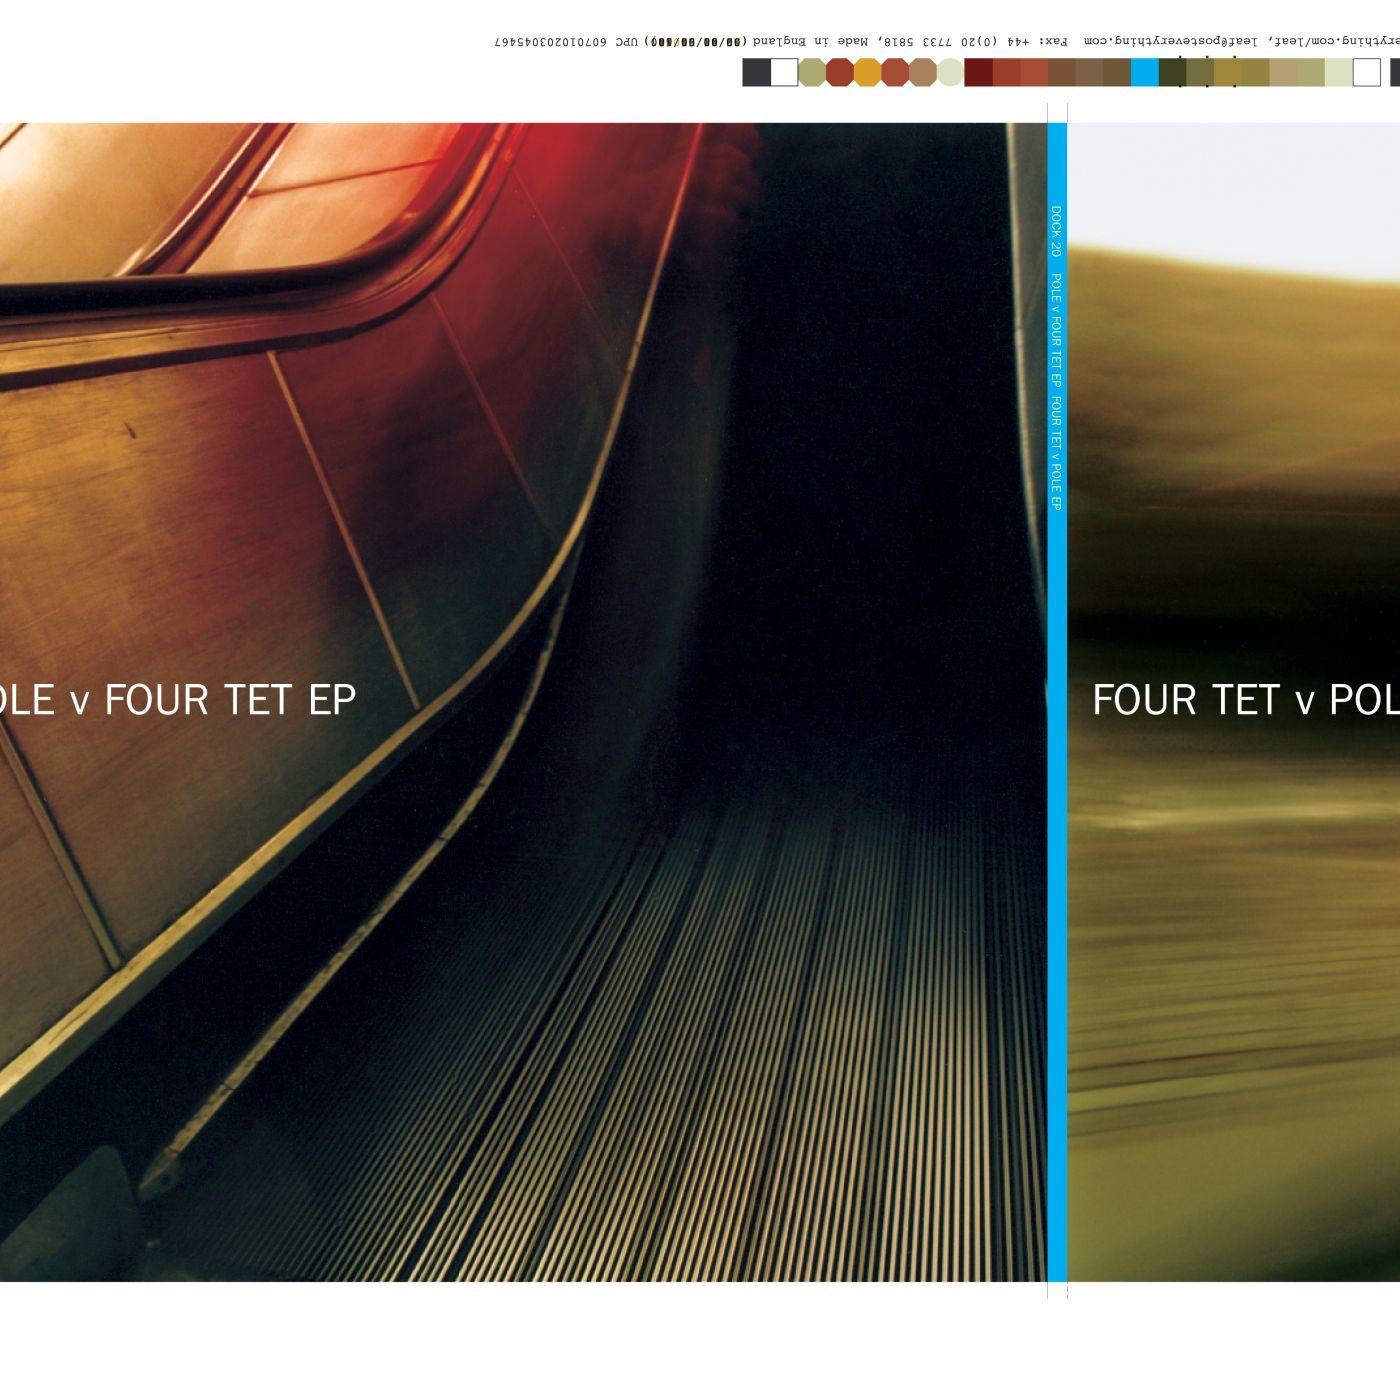
Task: Select the cyan blue square swatch
Action: click(x=1144, y=72)
